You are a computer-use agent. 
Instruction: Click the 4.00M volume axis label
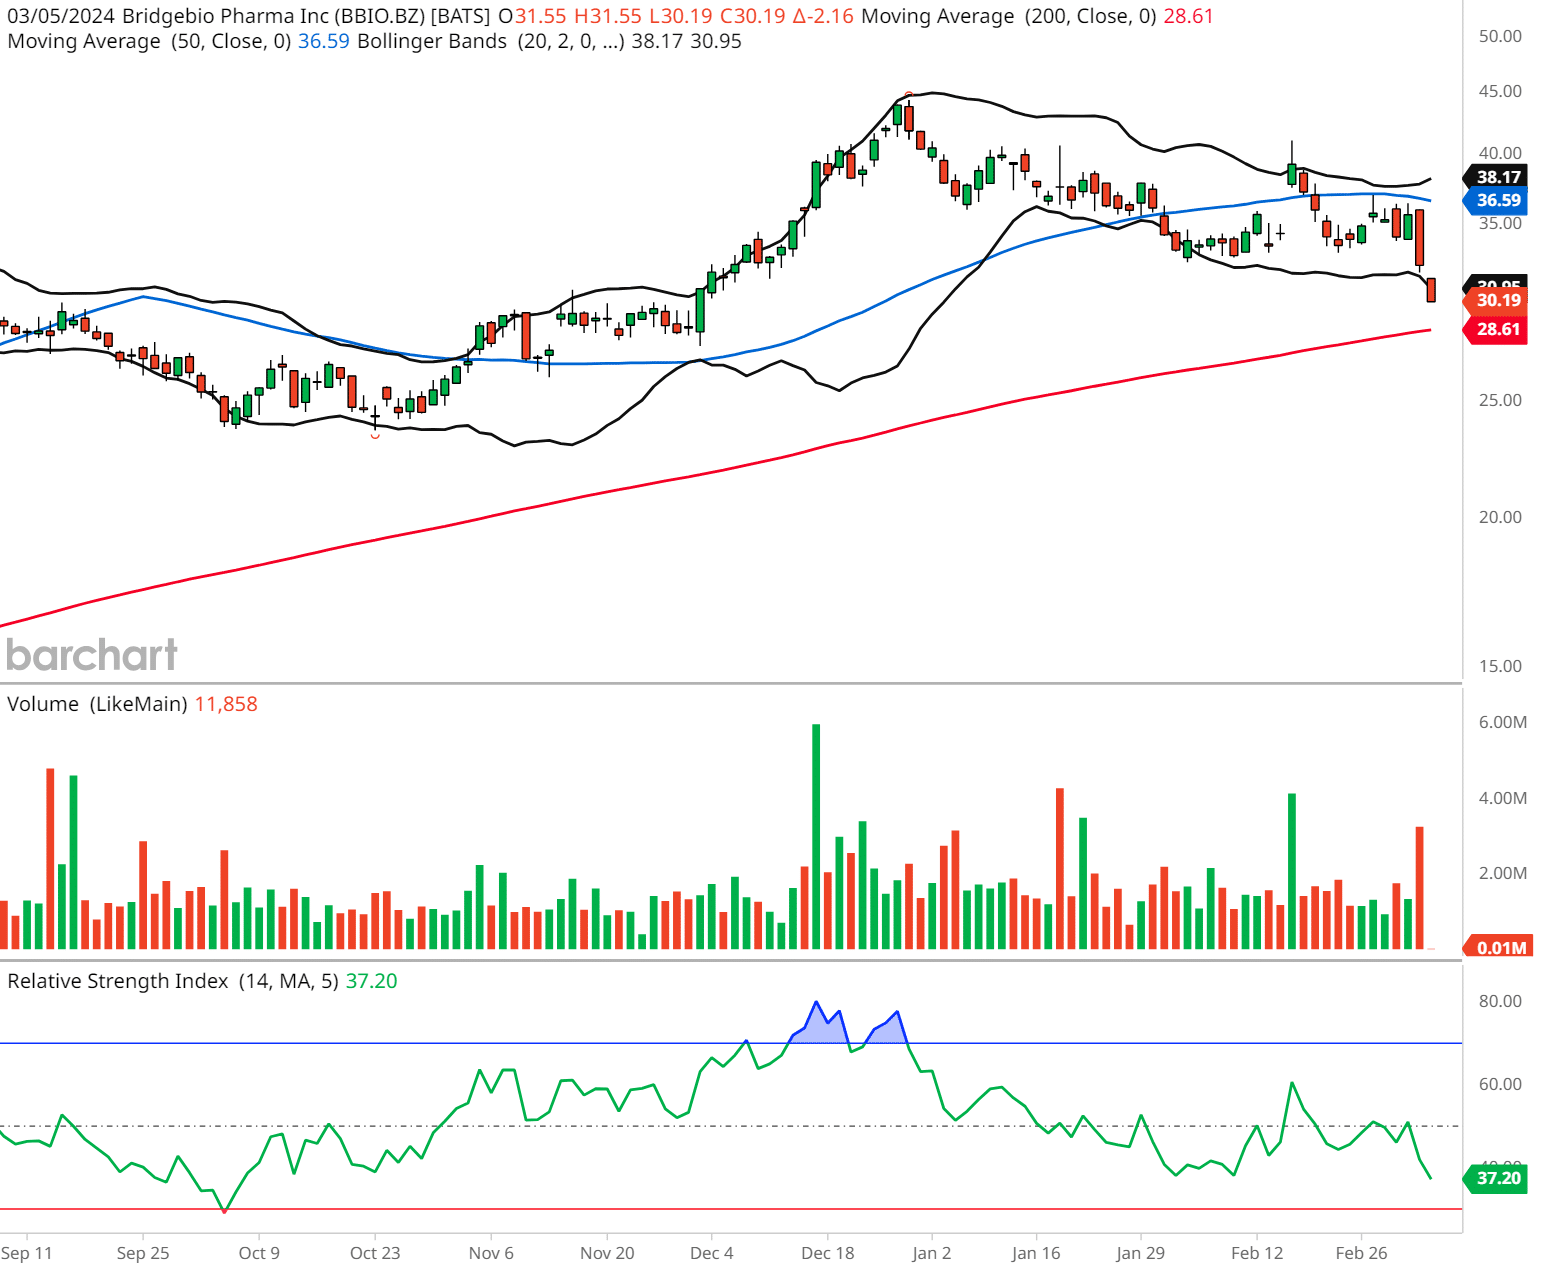[1502, 798]
